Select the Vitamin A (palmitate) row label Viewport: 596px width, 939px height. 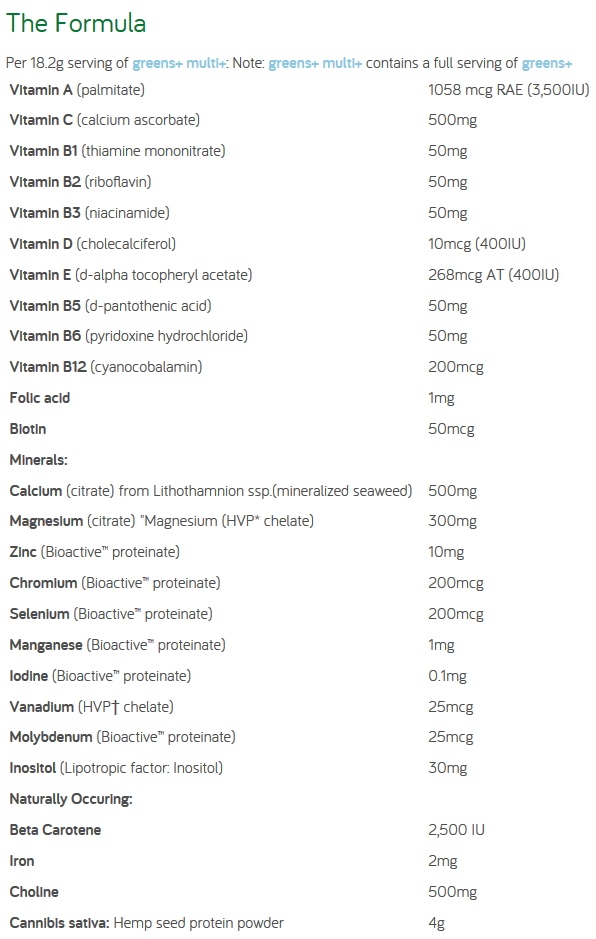[x=77, y=90]
